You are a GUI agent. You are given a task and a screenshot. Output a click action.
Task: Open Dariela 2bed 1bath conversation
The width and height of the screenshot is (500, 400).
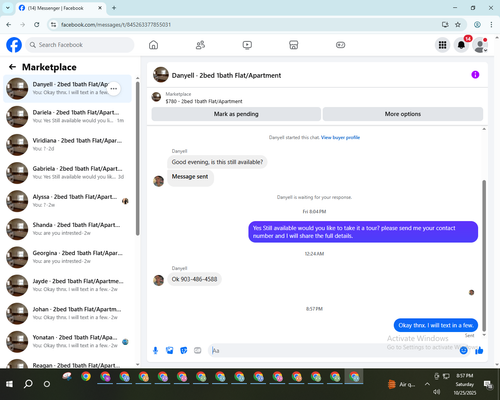pos(67,117)
